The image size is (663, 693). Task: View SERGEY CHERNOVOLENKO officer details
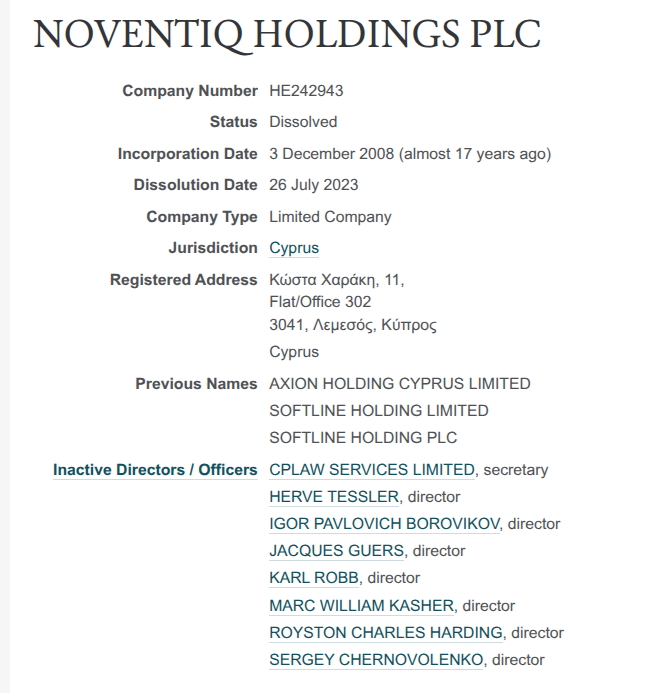376,659
